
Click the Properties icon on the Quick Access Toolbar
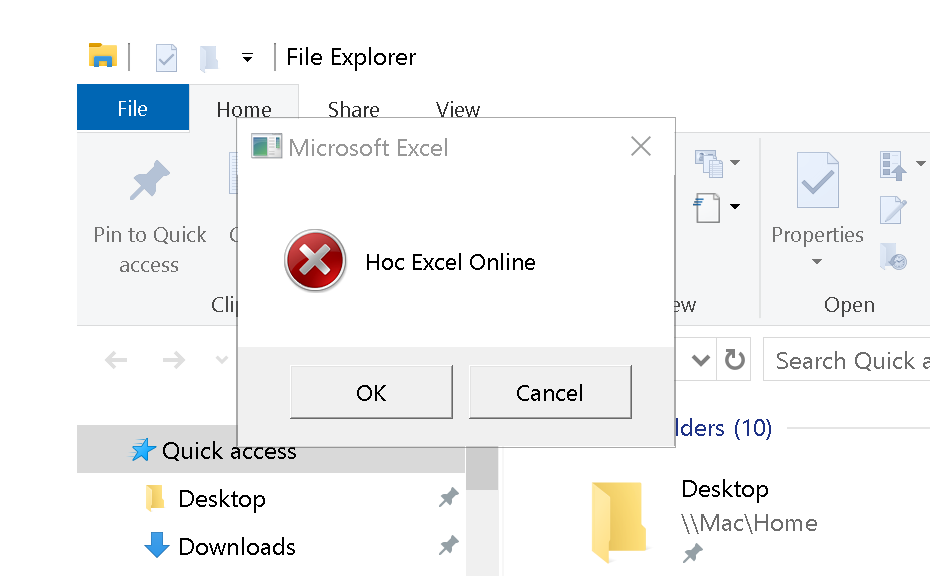point(165,57)
